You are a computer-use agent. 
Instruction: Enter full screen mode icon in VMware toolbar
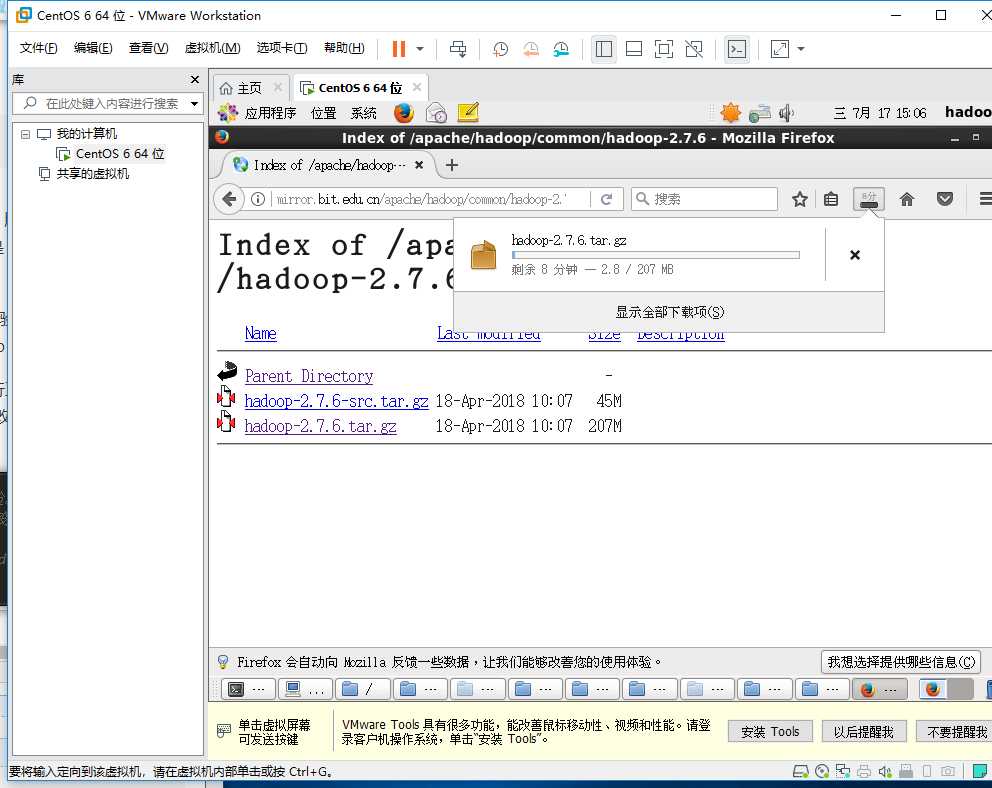coord(664,49)
